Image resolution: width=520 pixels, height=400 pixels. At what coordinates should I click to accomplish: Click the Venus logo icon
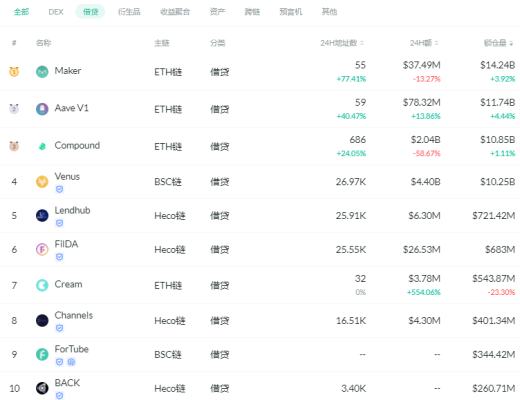point(42,182)
